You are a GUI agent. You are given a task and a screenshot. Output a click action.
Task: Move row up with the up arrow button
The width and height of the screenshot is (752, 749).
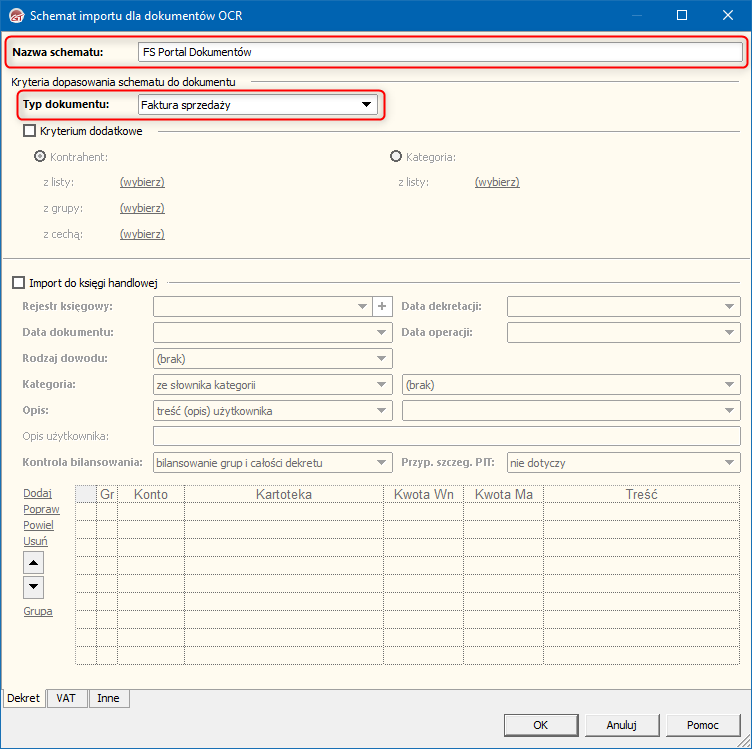(x=34, y=562)
